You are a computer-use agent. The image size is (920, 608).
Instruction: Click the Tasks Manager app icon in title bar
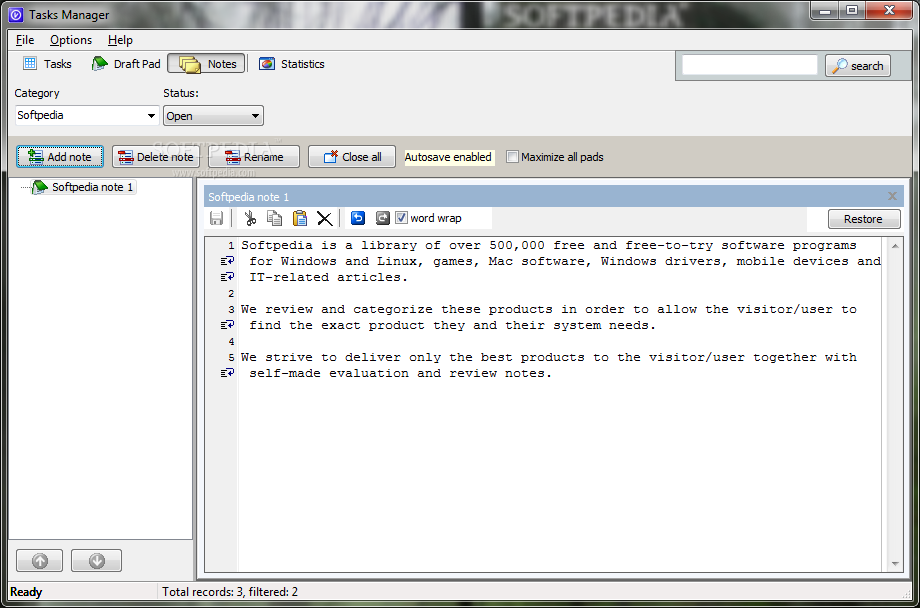(17, 14)
